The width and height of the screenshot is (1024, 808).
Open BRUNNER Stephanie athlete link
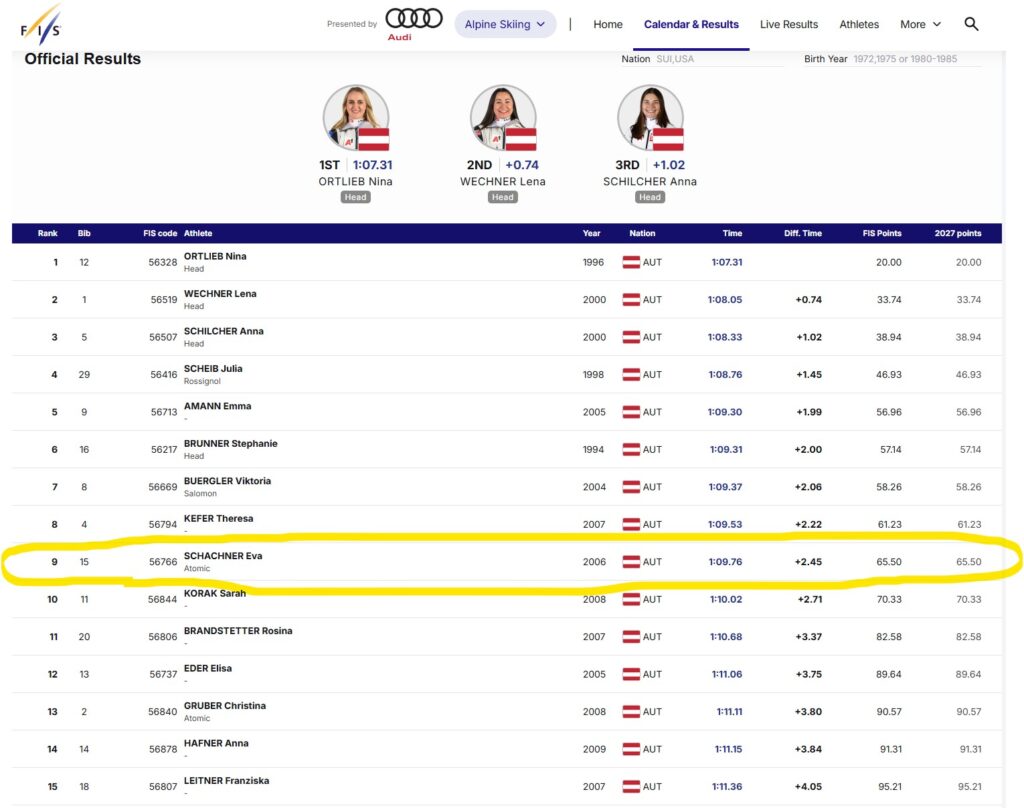point(231,444)
